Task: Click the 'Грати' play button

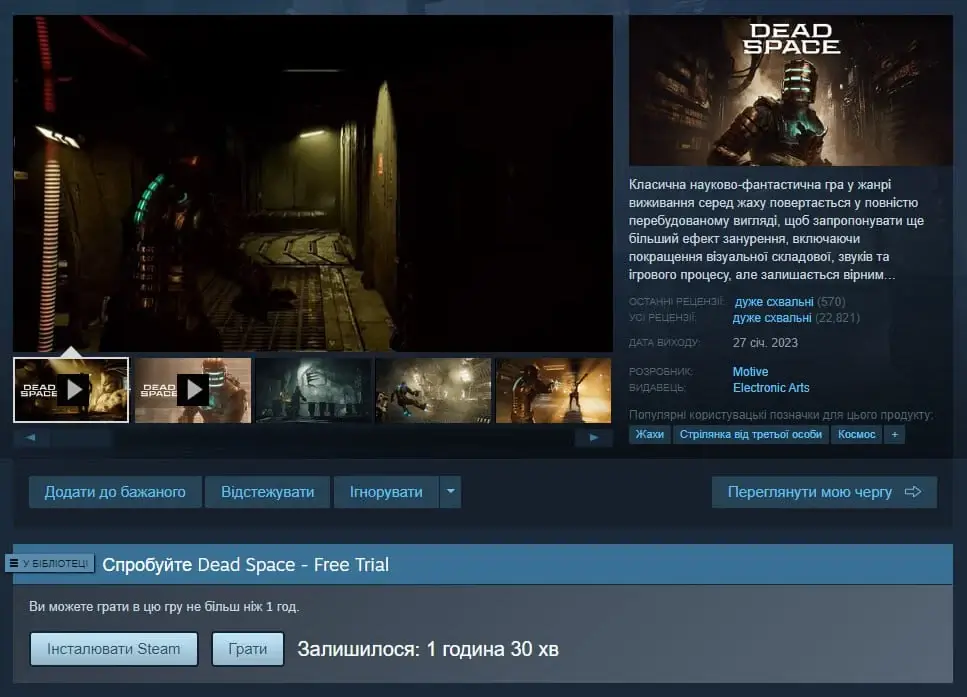Action: [x=247, y=649]
